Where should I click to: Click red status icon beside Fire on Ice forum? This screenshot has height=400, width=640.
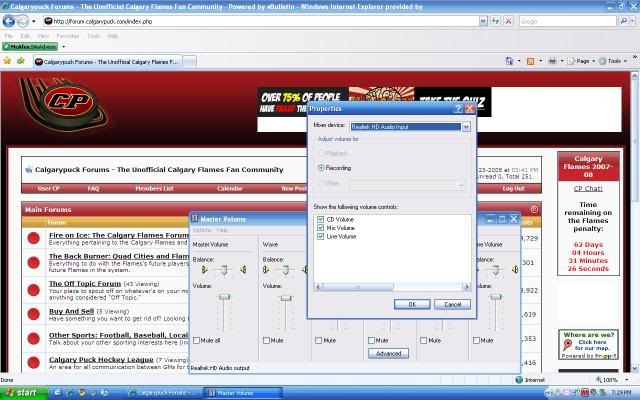click(x=33, y=238)
